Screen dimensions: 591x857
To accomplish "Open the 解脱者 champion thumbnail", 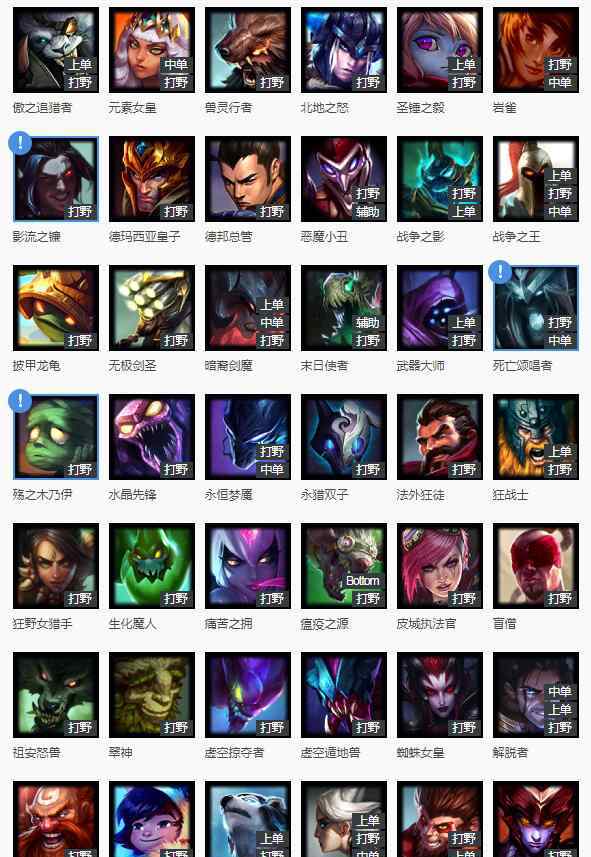I will tap(536, 695).
